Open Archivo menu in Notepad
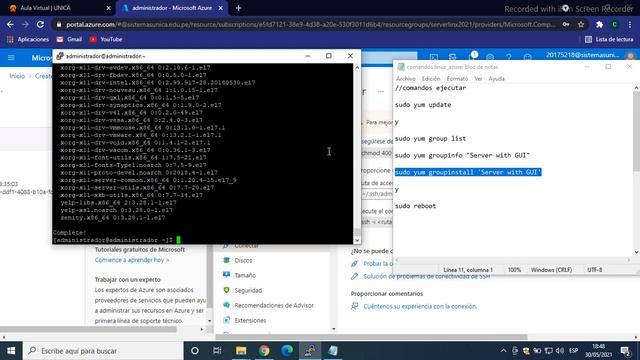Image resolution: width=640 pixels, height=360 pixels. pos(406,78)
